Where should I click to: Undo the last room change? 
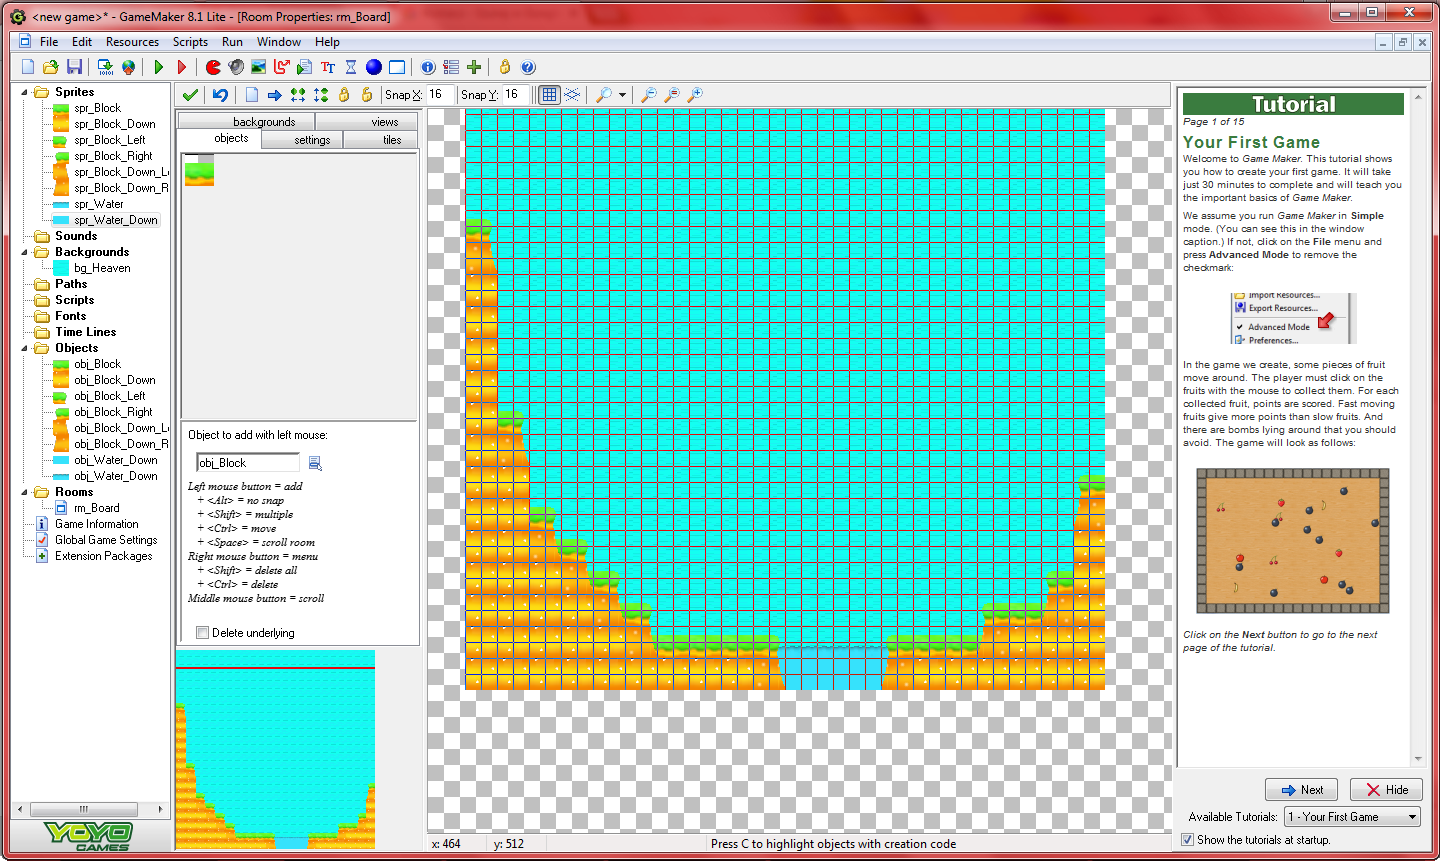click(x=220, y=95)
